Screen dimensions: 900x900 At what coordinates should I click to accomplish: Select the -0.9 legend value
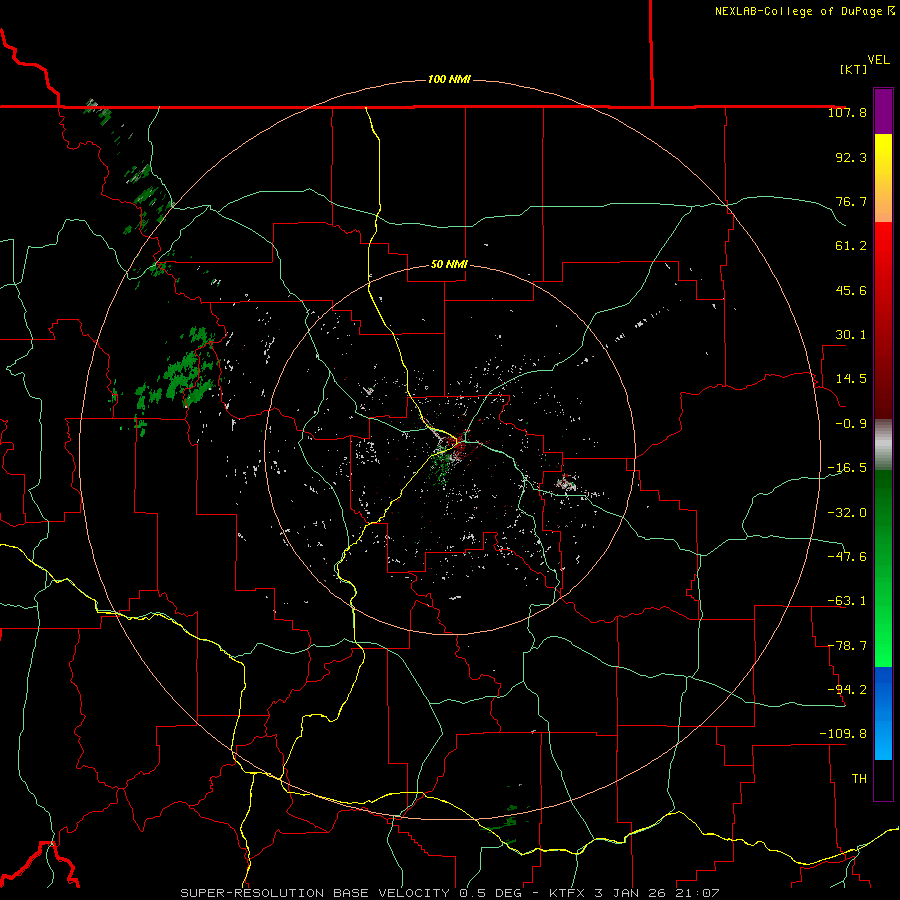(x=851, y=424)
